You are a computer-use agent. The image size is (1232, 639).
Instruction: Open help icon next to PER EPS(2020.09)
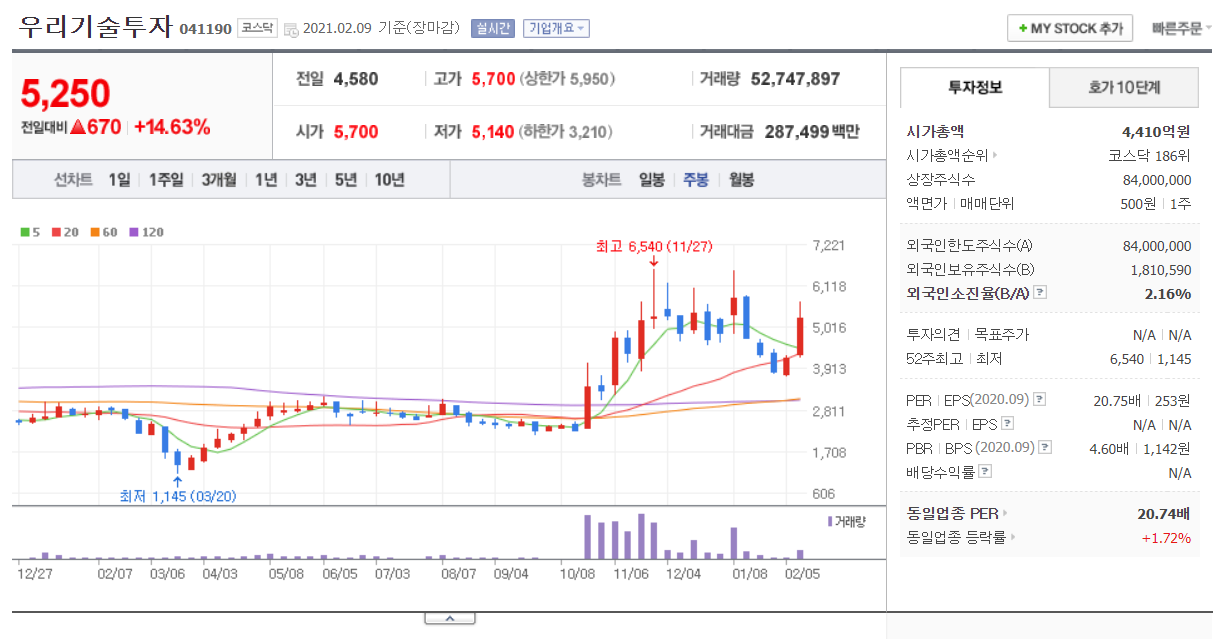click(x=1040, y=400)
